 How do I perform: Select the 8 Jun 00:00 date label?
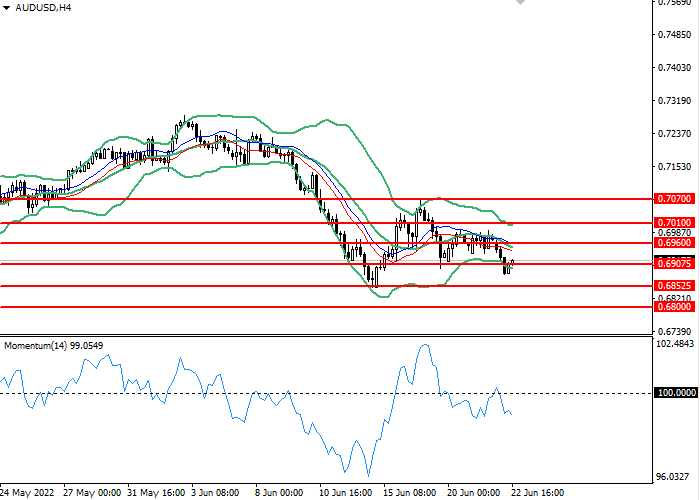(x=281, y=493)
